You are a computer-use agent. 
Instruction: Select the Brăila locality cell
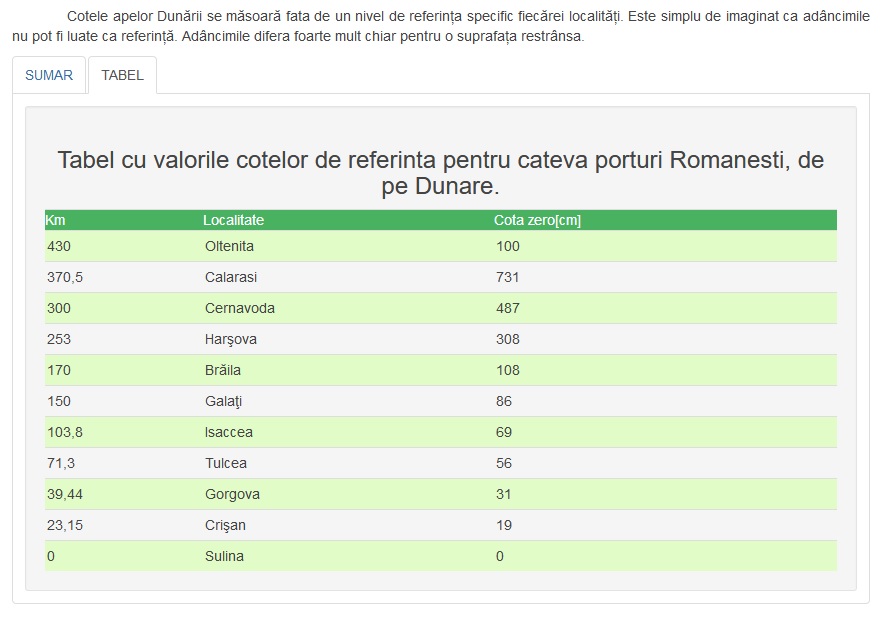click(223, 370)
